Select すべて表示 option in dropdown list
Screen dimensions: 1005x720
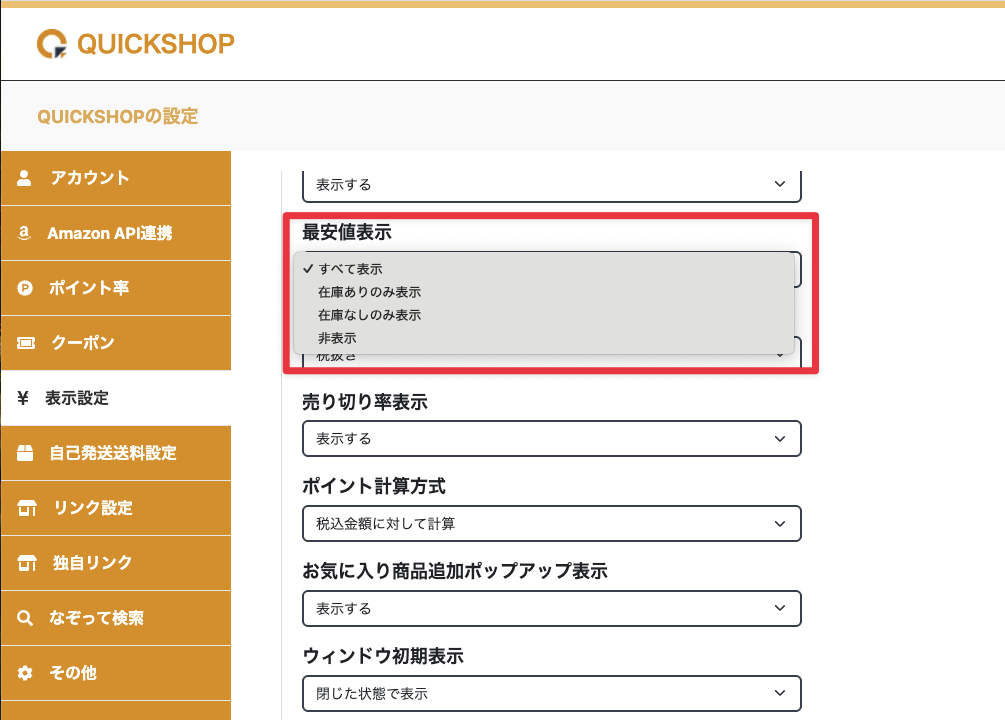[350, 269]
